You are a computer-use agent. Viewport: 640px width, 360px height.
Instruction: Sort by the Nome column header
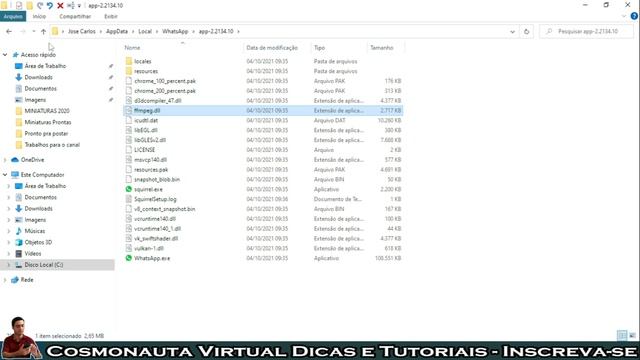132,48
